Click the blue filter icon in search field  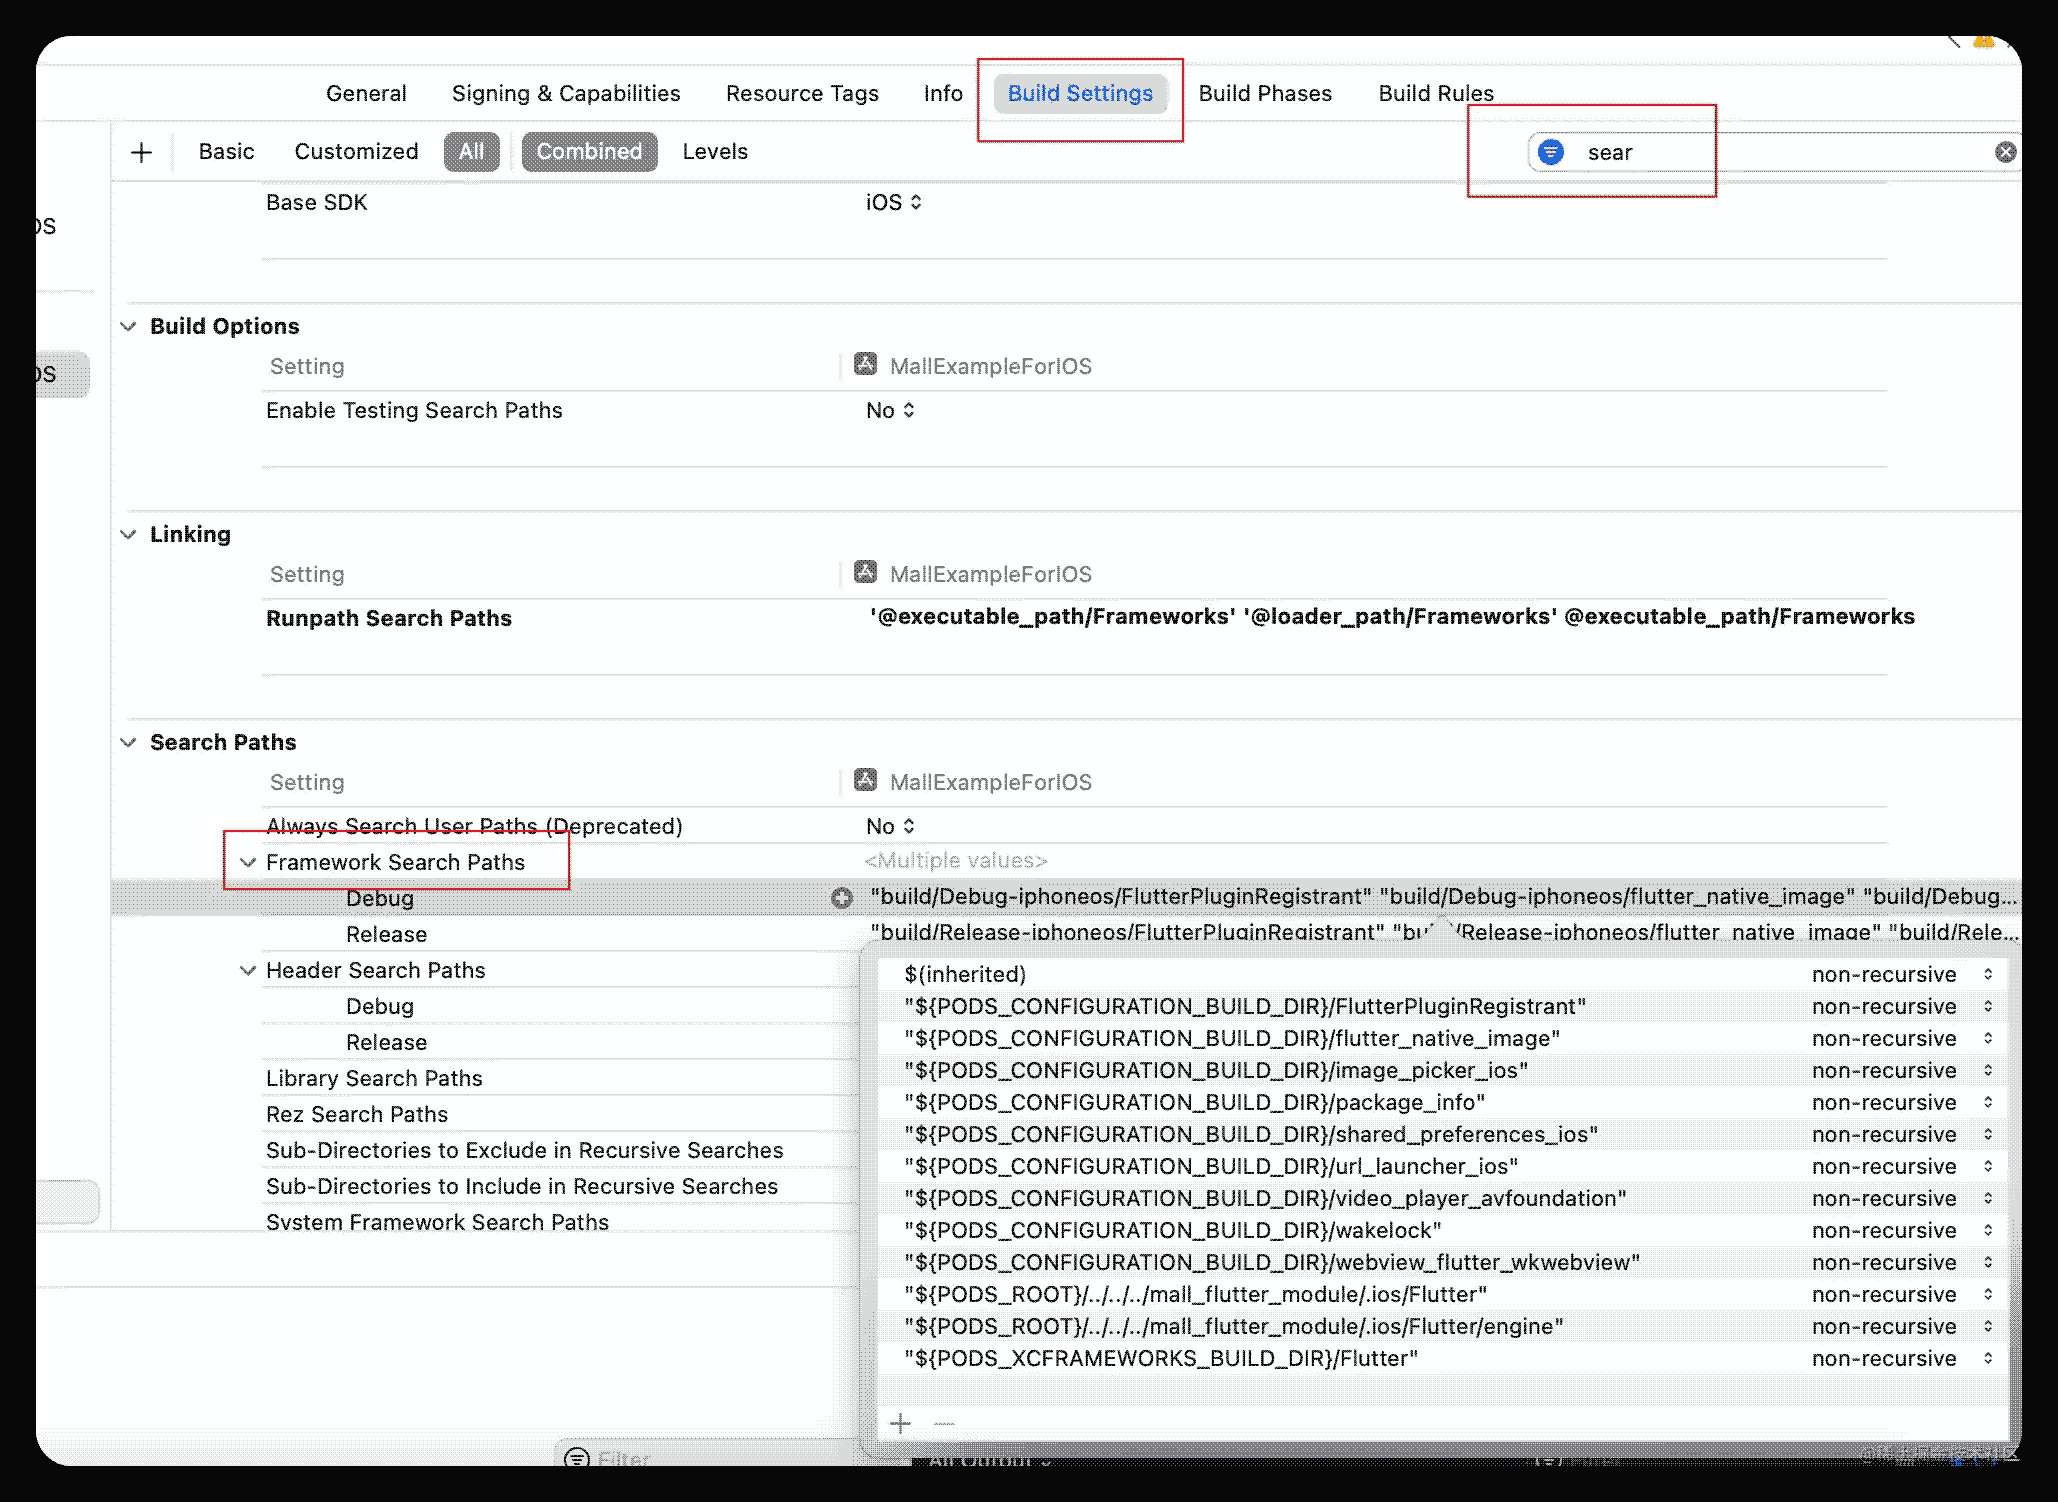[1550, 152]
